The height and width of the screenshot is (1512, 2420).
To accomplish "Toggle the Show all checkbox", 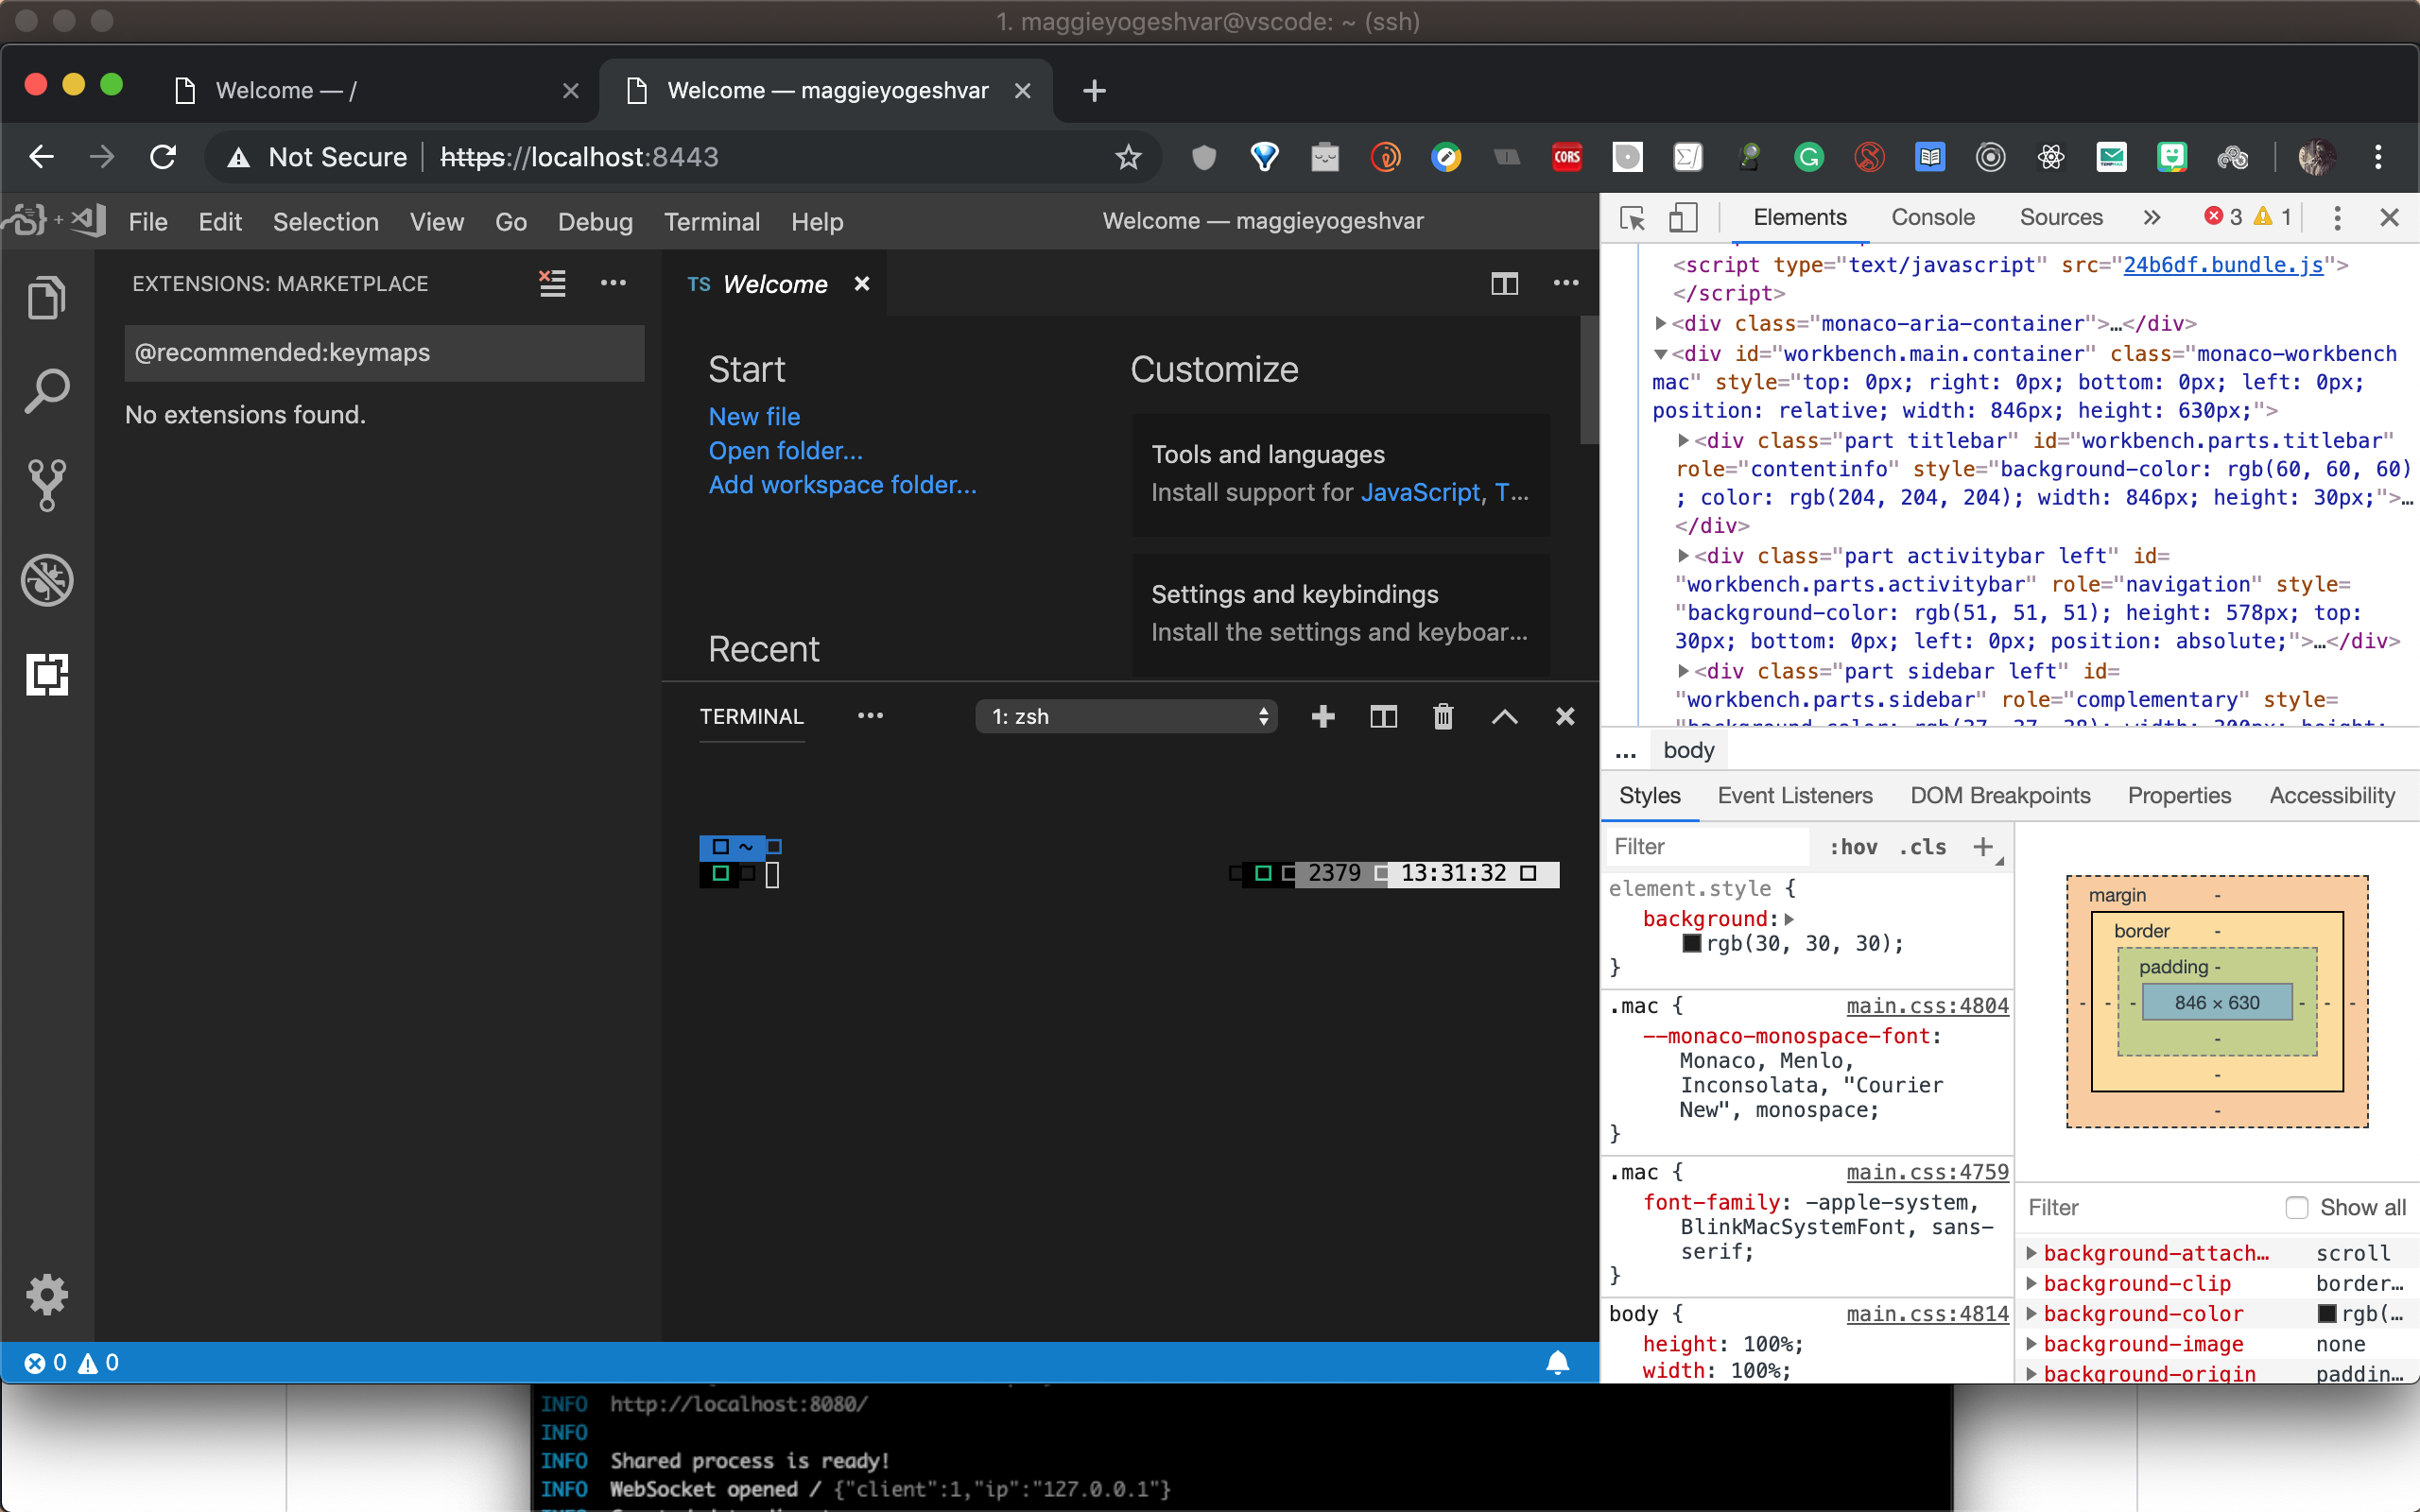I will 2297,1207.
